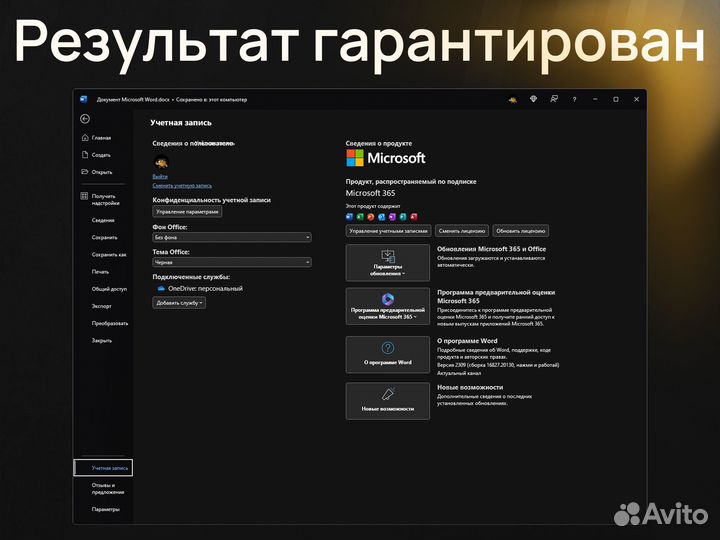
Task: Open Параметры at the sidebar bottom
Action: click(x=105, y=509)
